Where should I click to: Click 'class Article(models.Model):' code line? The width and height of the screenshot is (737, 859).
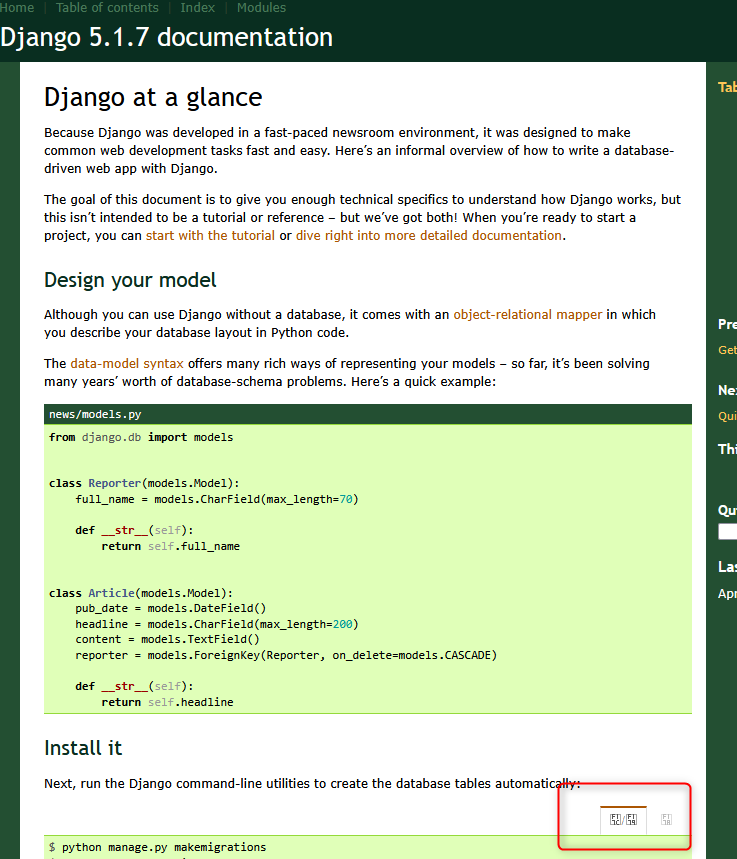[x=141, y=593]
